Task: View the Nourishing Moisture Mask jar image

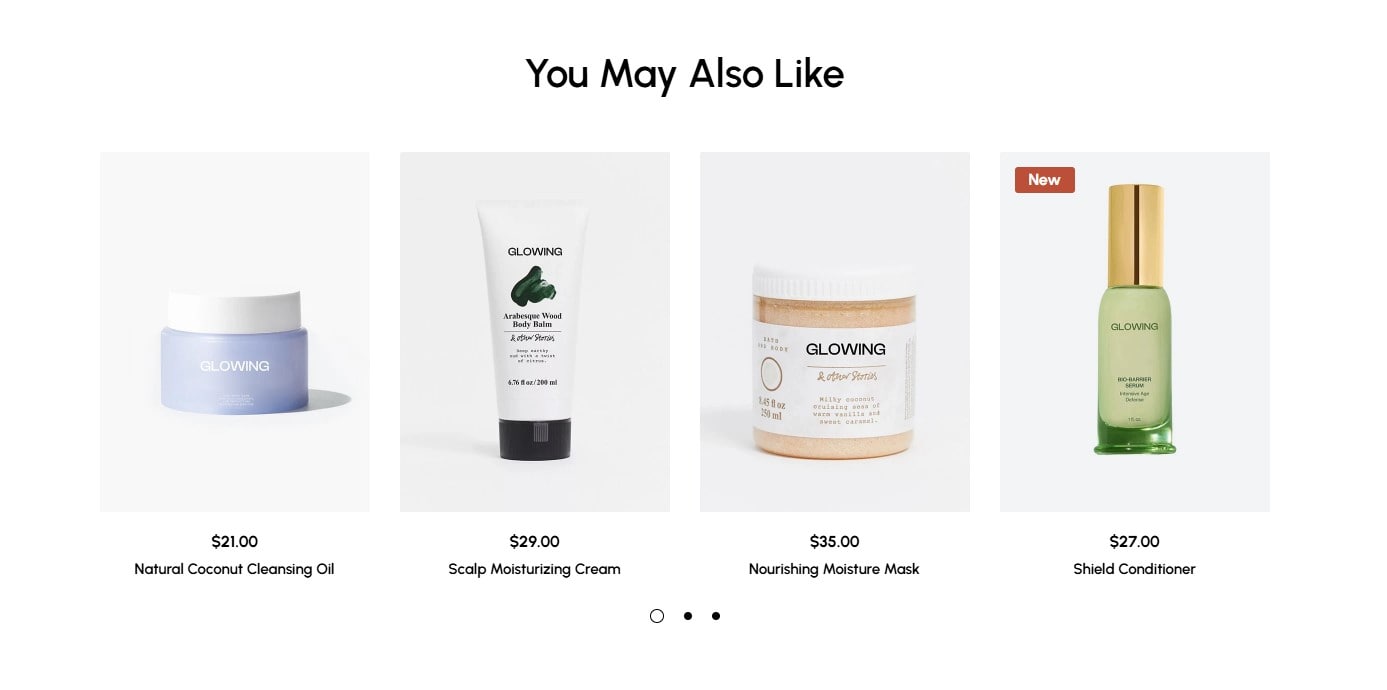Action: 834,332
